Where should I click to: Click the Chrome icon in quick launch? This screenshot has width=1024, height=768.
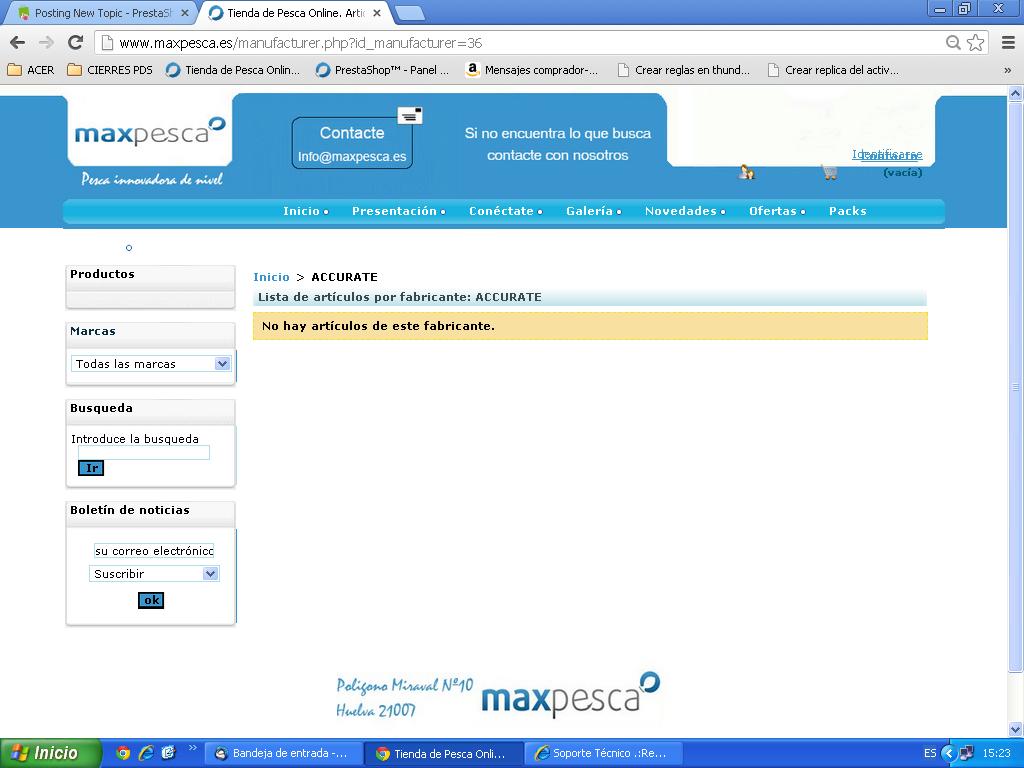pyautogui.click(x=123, y=753)
